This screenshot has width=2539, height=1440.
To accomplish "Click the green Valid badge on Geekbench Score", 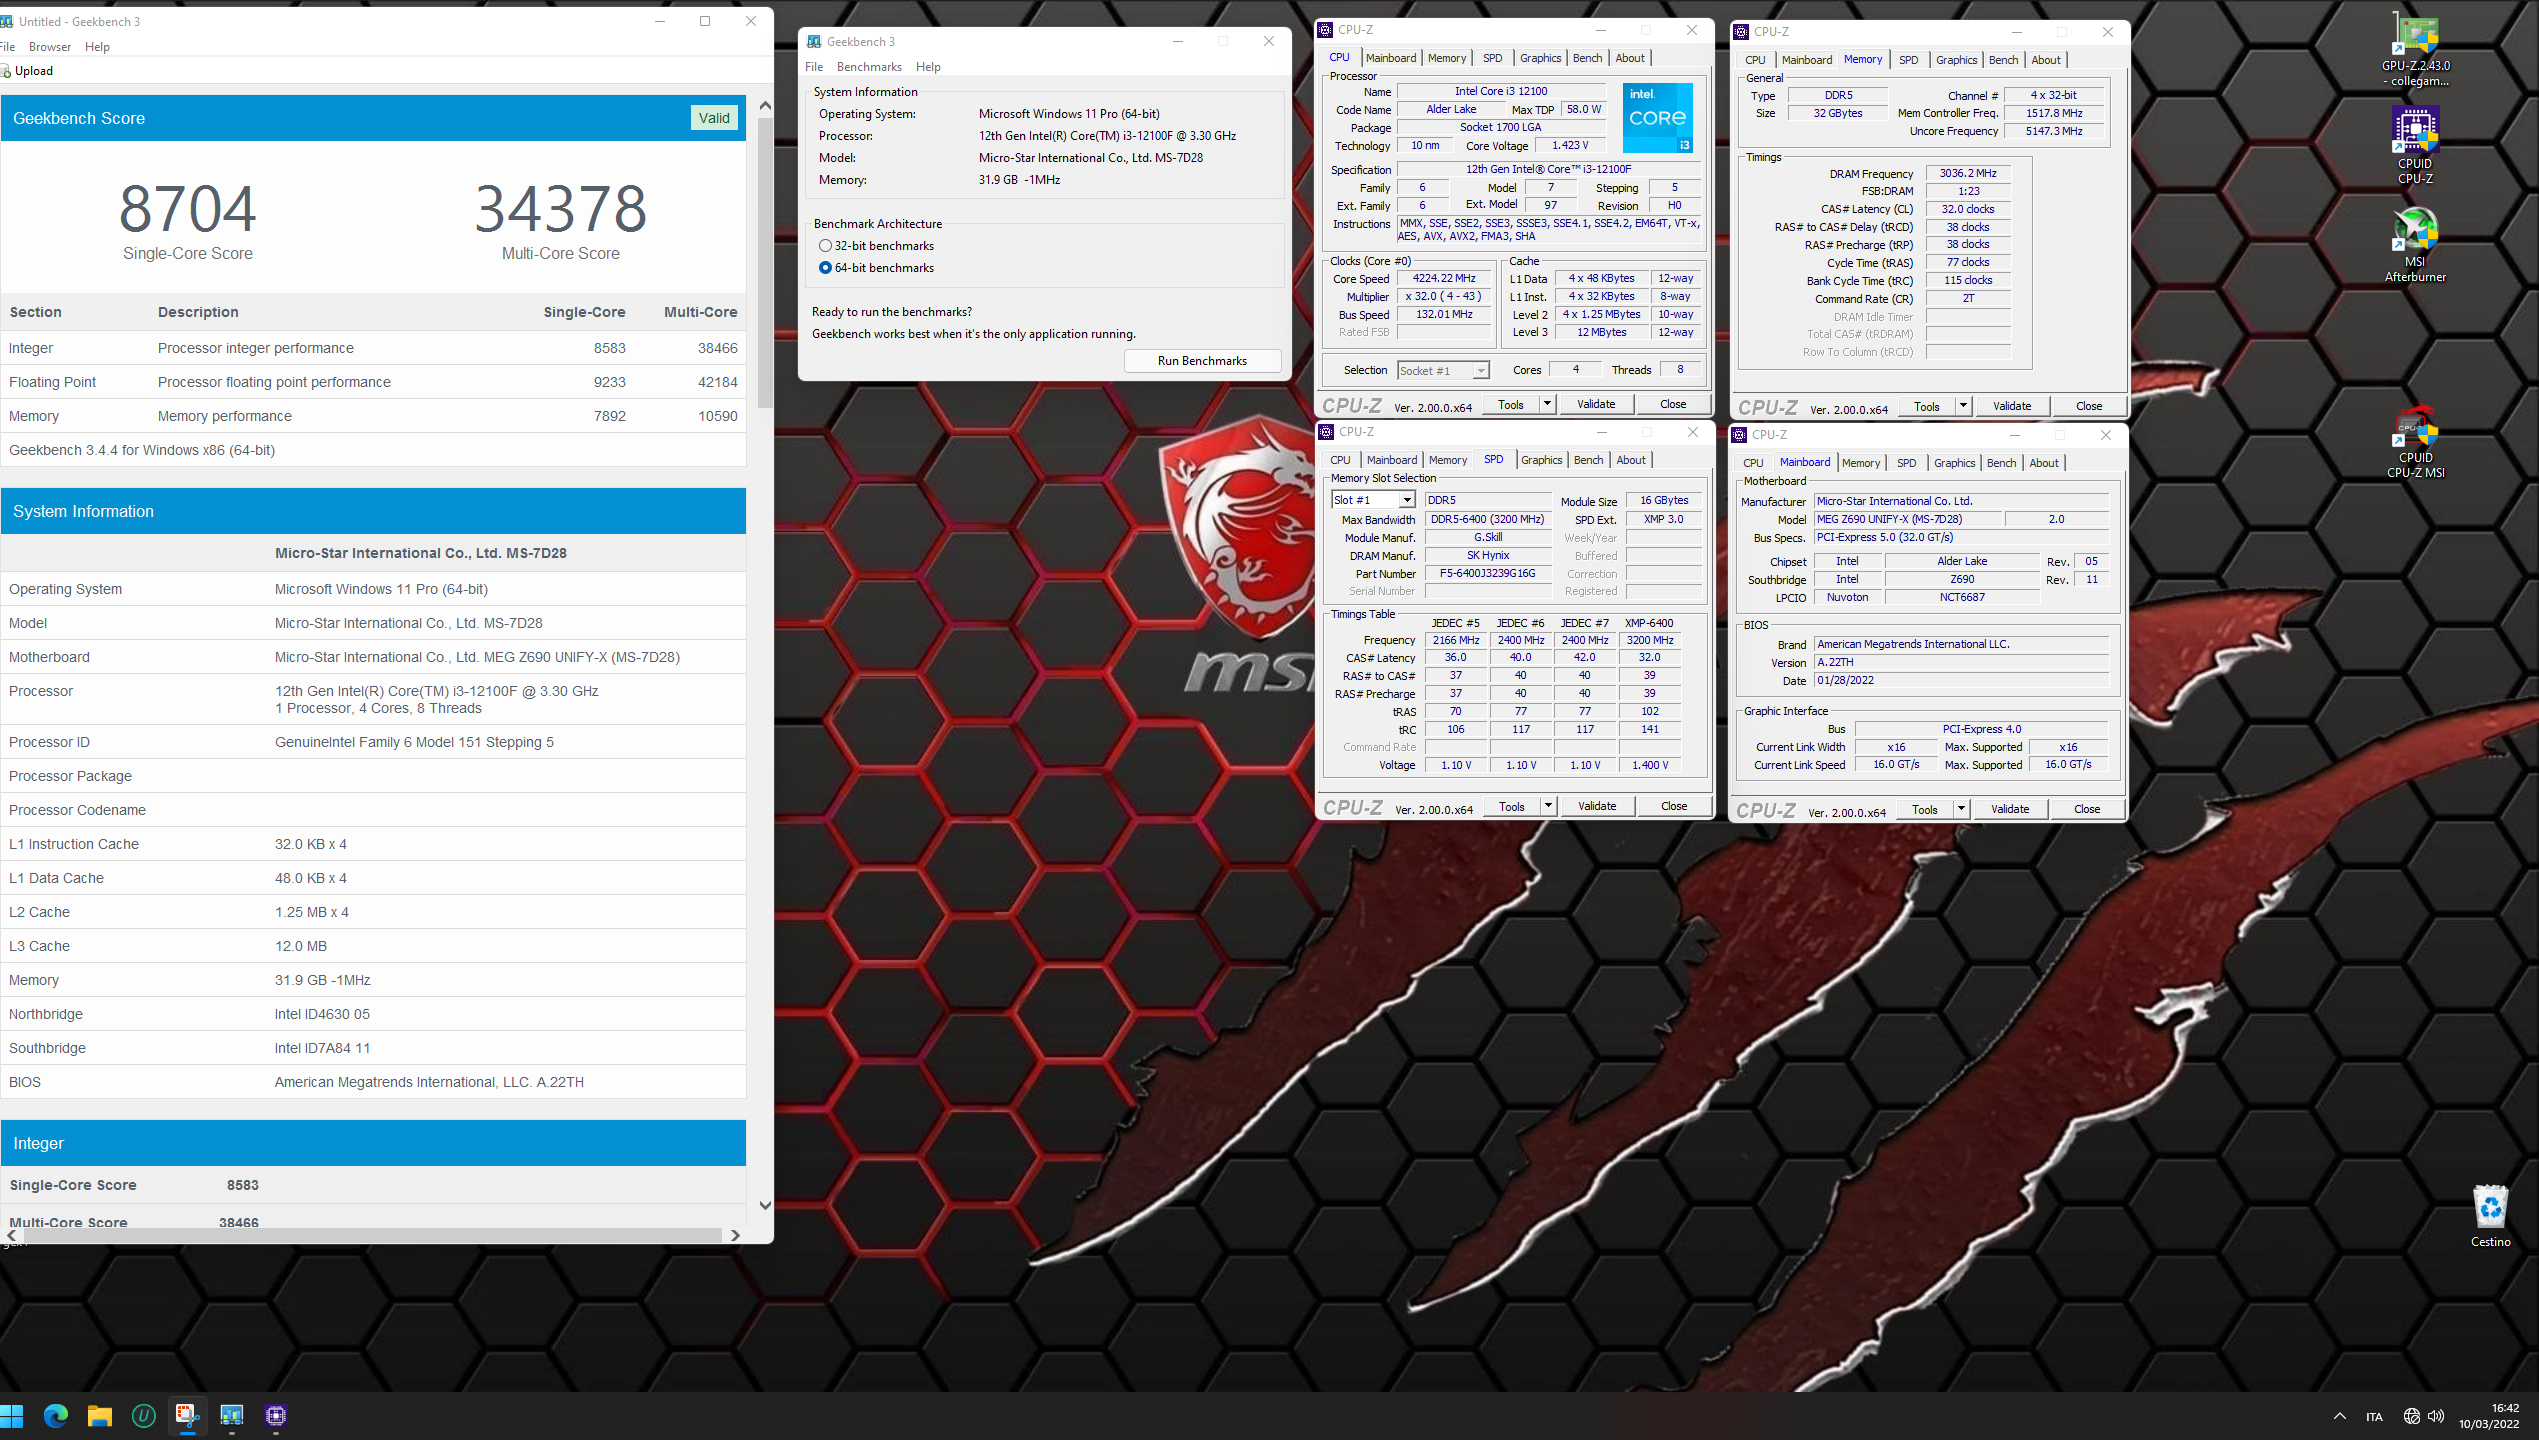I will (x=714, y=118).
